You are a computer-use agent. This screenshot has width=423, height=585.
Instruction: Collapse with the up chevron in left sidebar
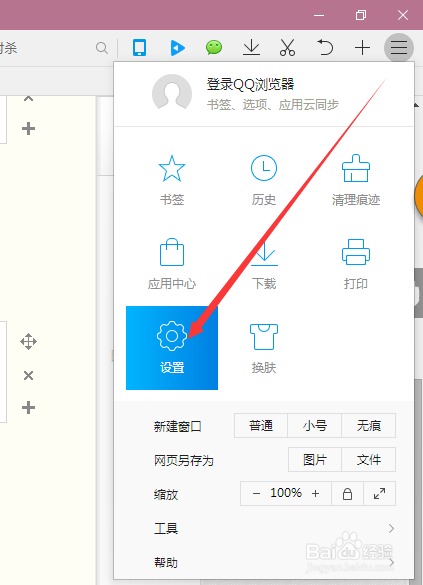(x=28, y=99)
